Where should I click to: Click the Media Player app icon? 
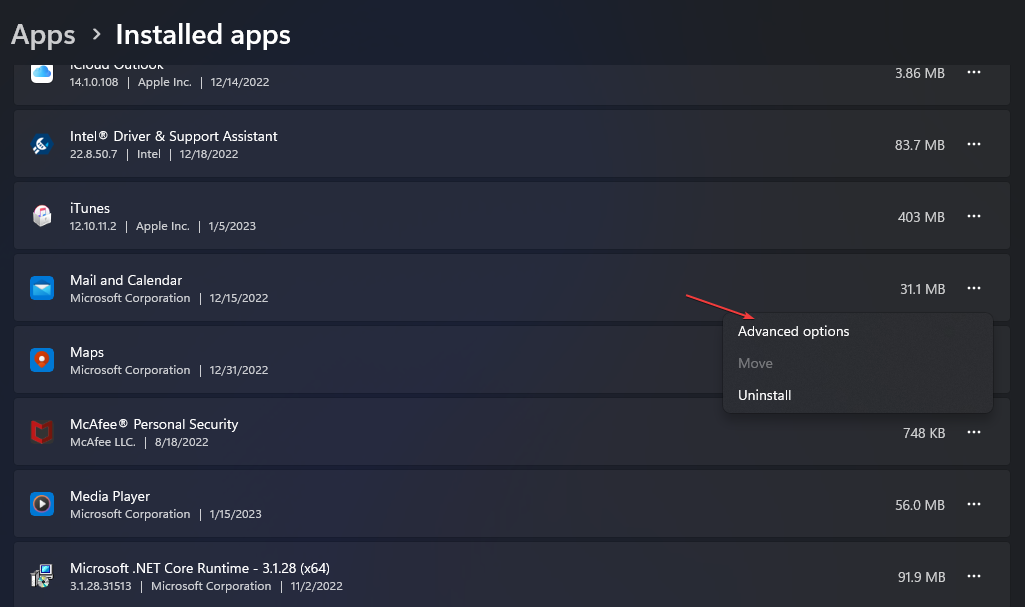tap(42, 505)
